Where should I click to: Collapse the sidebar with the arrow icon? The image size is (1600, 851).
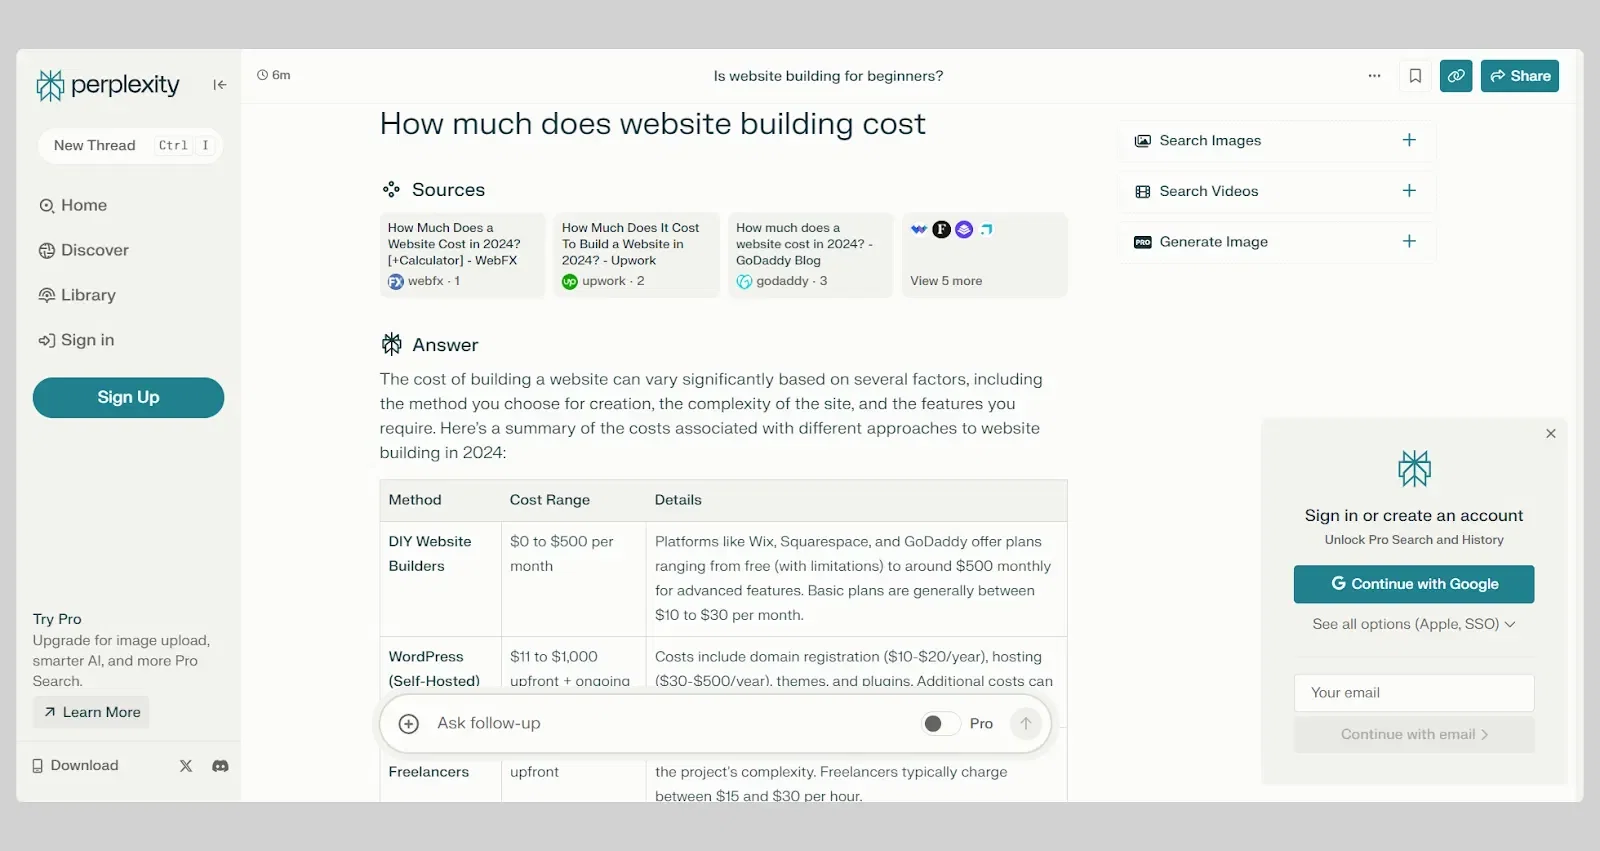point(220,85)
